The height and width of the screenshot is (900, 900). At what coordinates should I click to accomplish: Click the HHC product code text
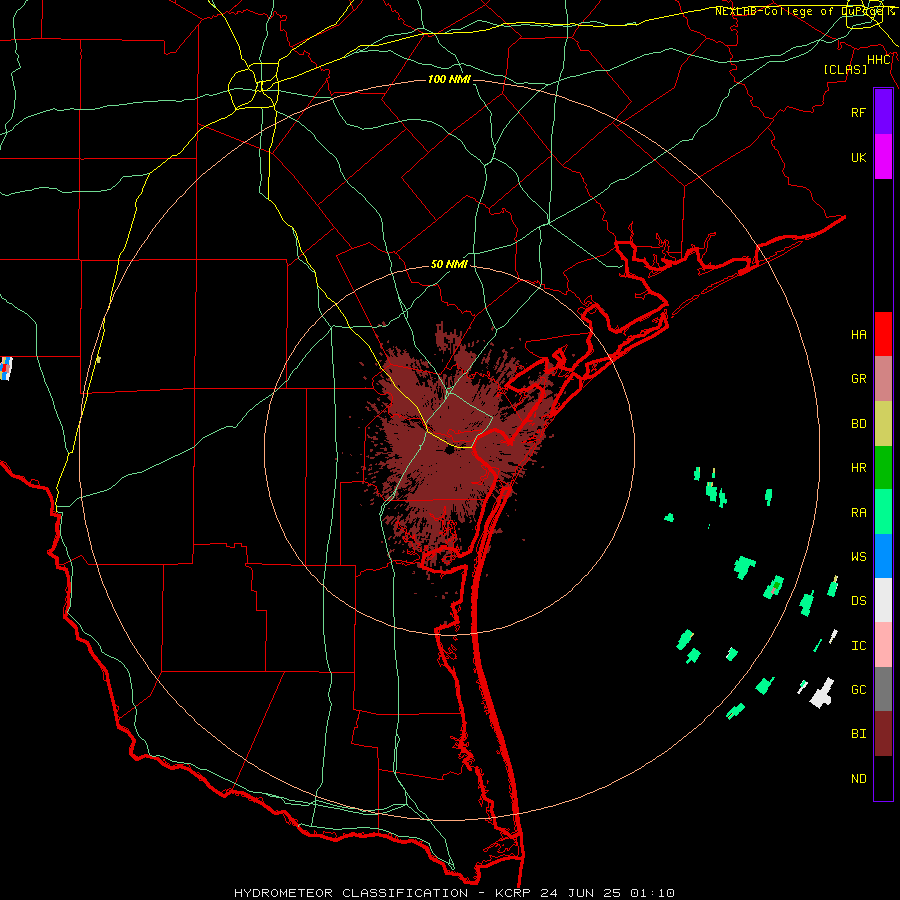[878, 60]
